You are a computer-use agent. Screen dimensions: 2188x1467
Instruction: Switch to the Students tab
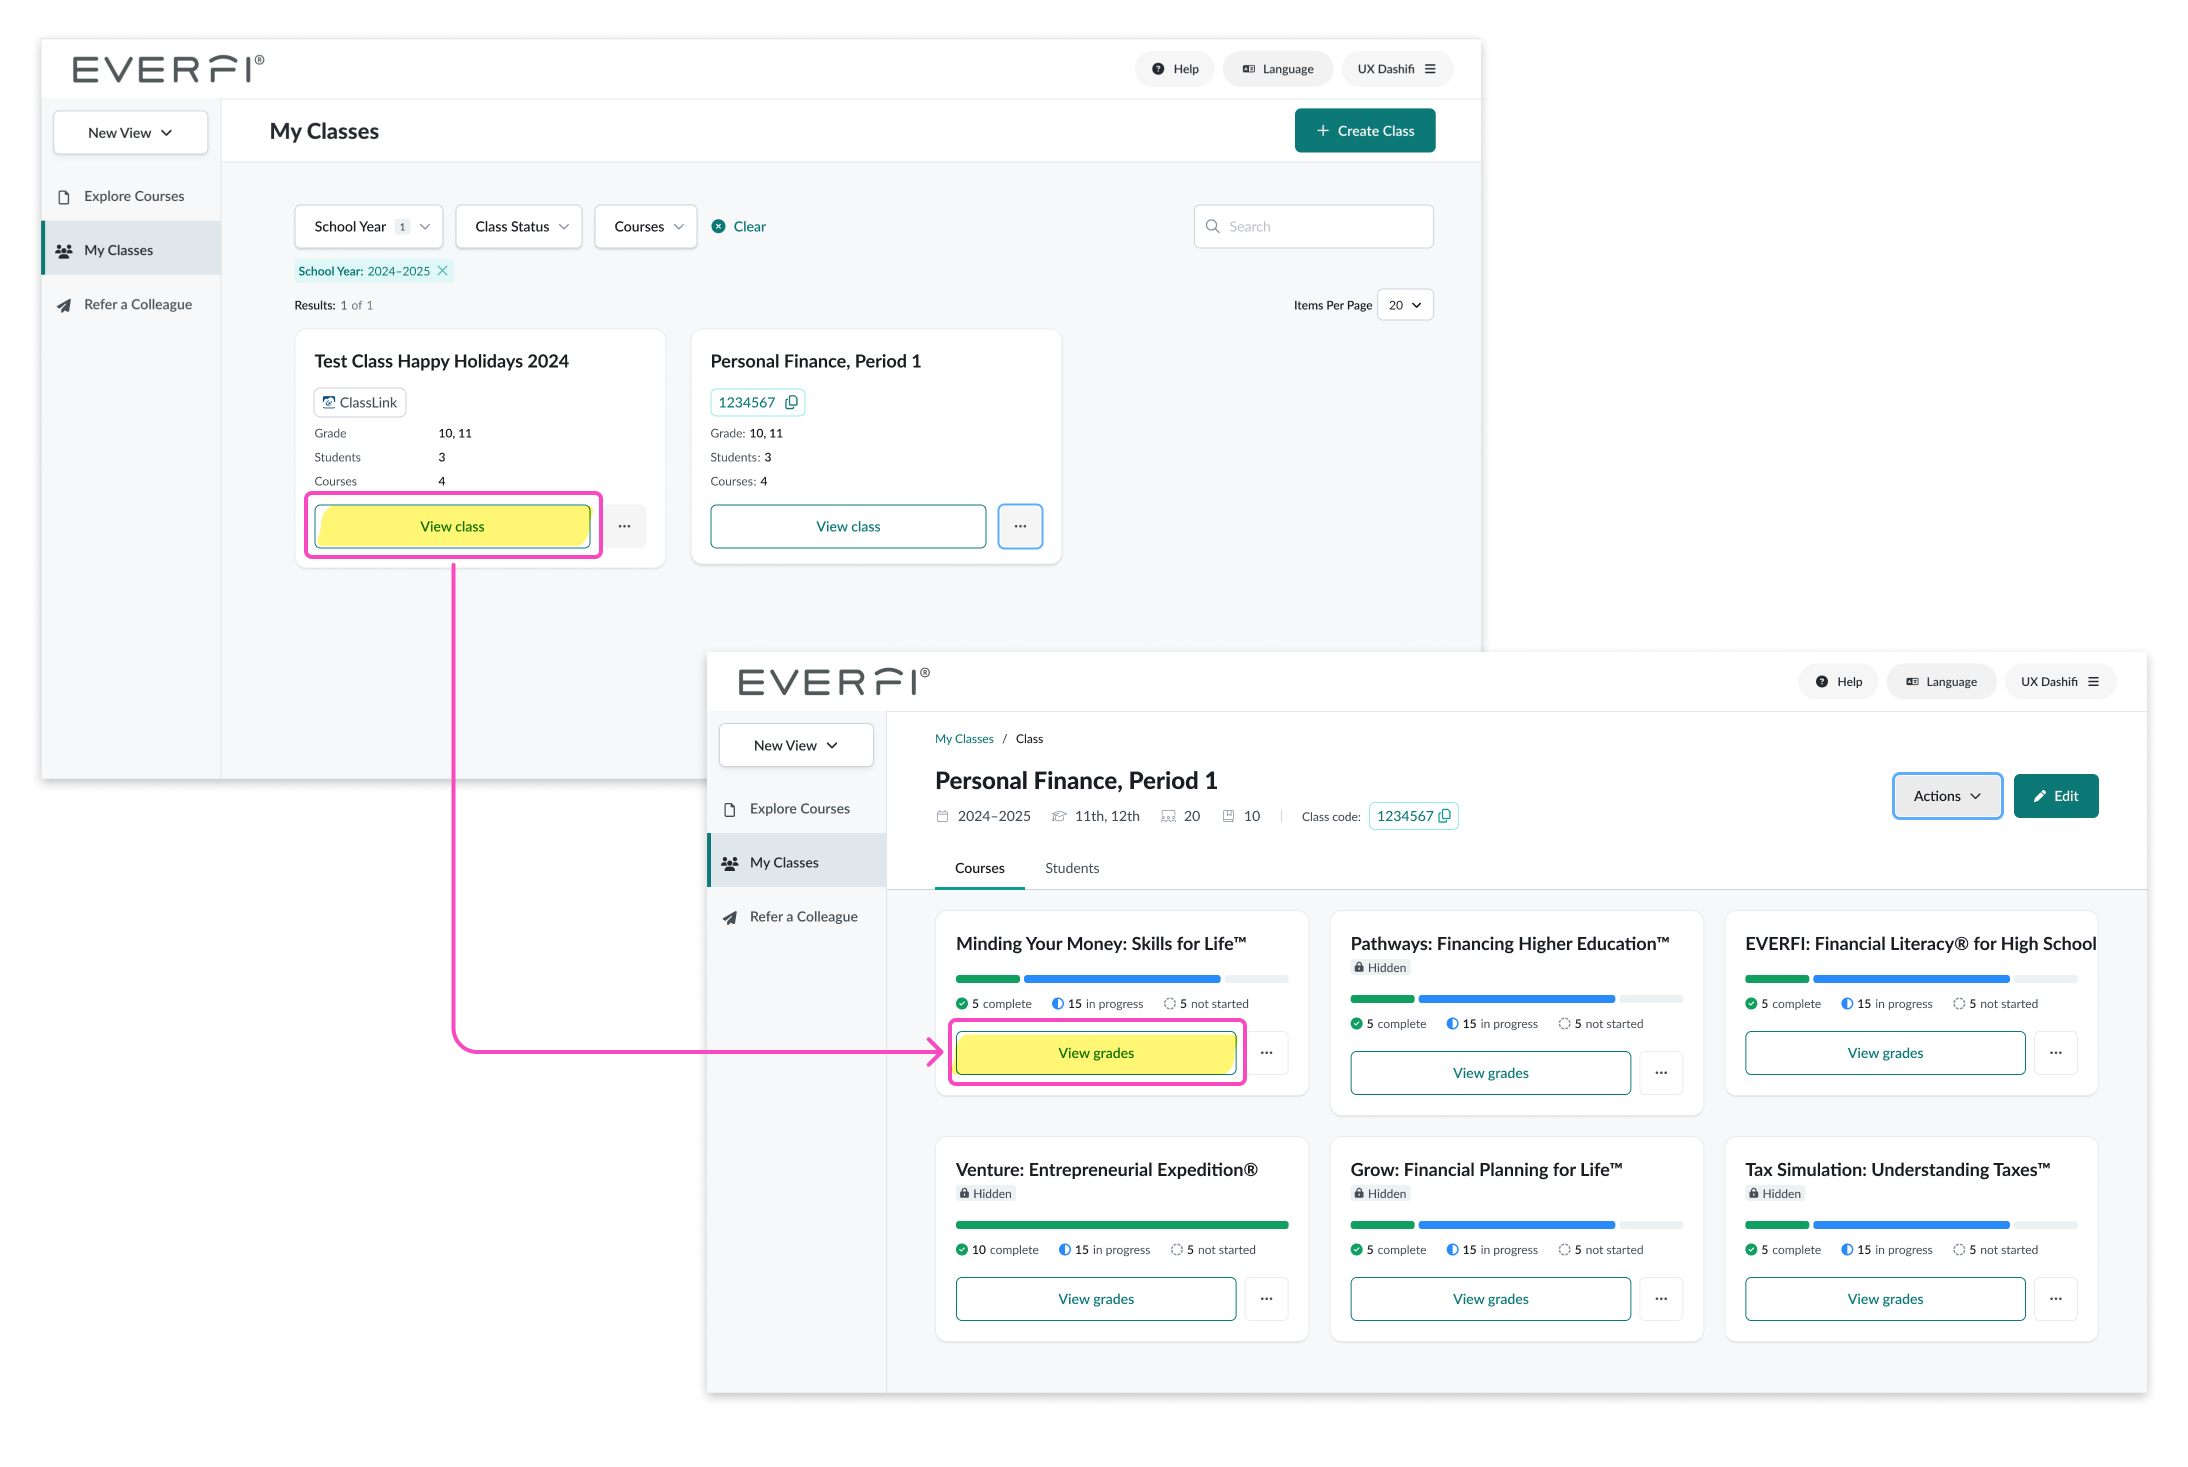1071,868
